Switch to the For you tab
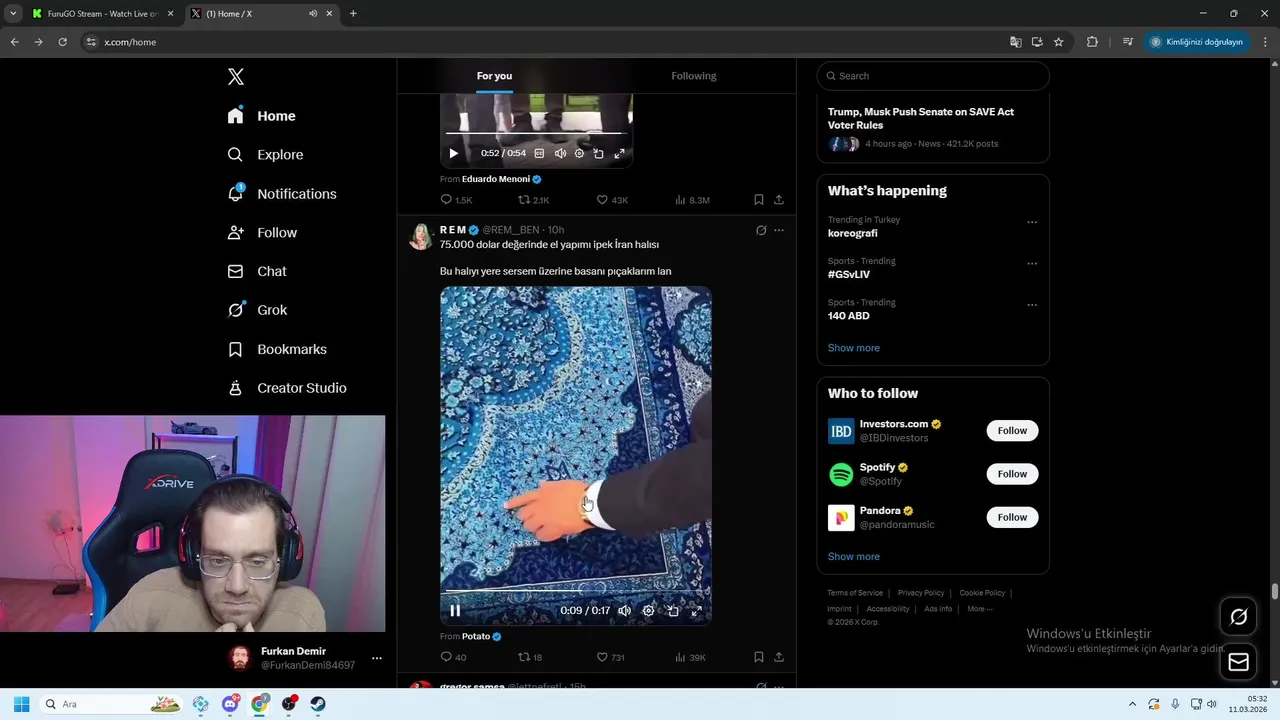Screen dimensions: 1280x720 point(494,76)
